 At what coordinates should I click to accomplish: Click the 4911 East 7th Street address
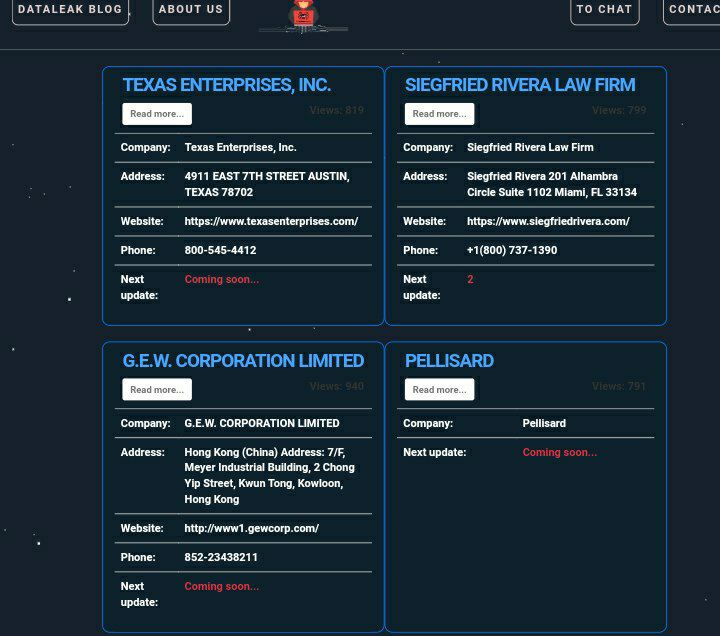click(x=267, y=184)
